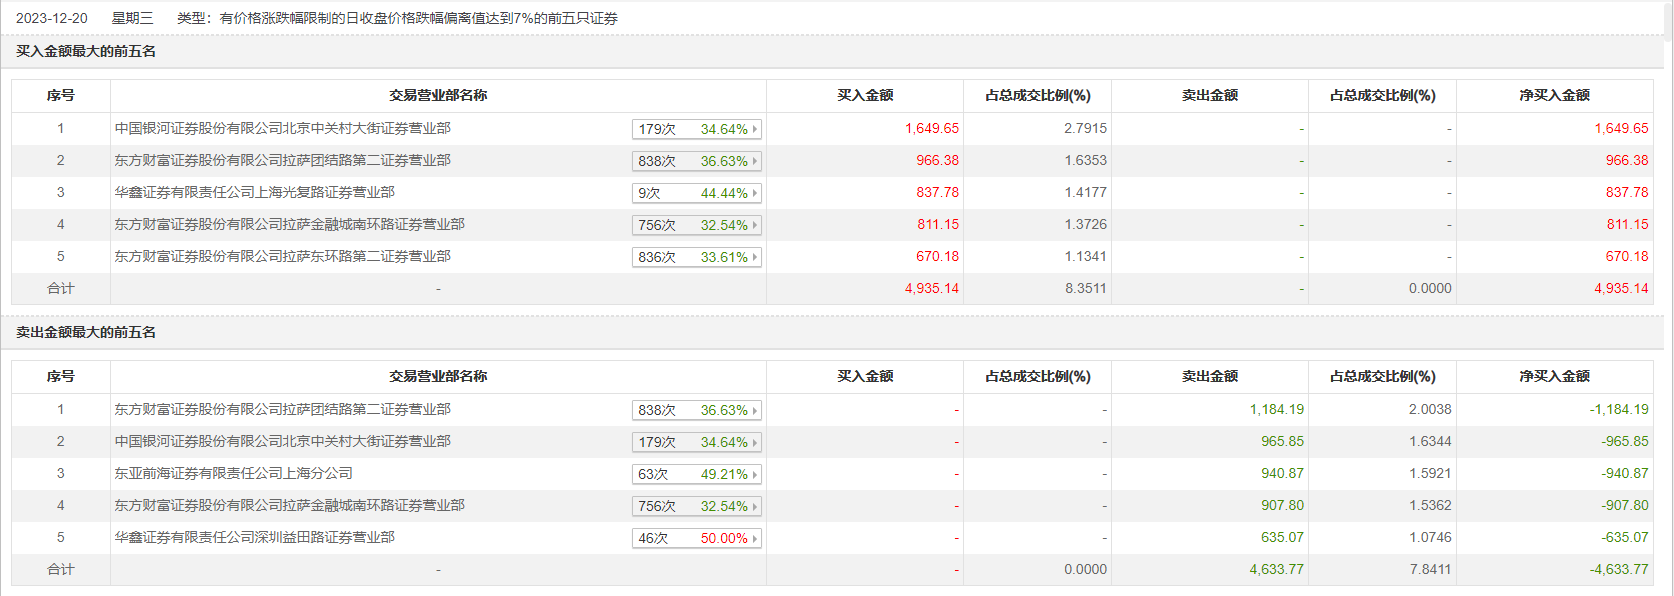The width and height of the screenshot is (1674, 596).
Task: Open the 46次 stats box
Action: point(696,538)
